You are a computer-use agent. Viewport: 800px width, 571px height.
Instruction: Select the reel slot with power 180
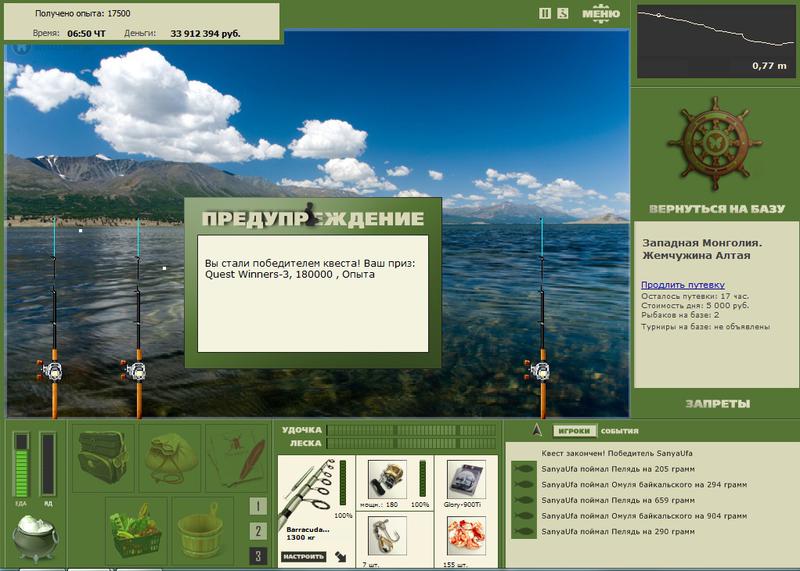[x=387, y=480]
